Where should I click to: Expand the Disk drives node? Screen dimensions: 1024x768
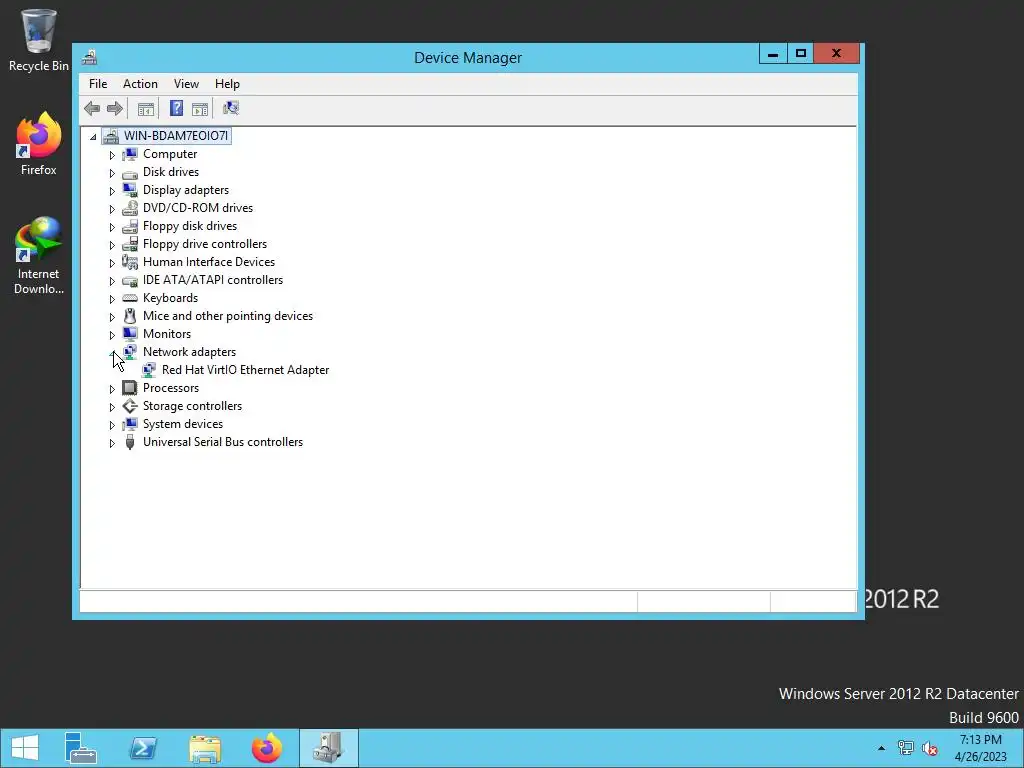(112, 173)
